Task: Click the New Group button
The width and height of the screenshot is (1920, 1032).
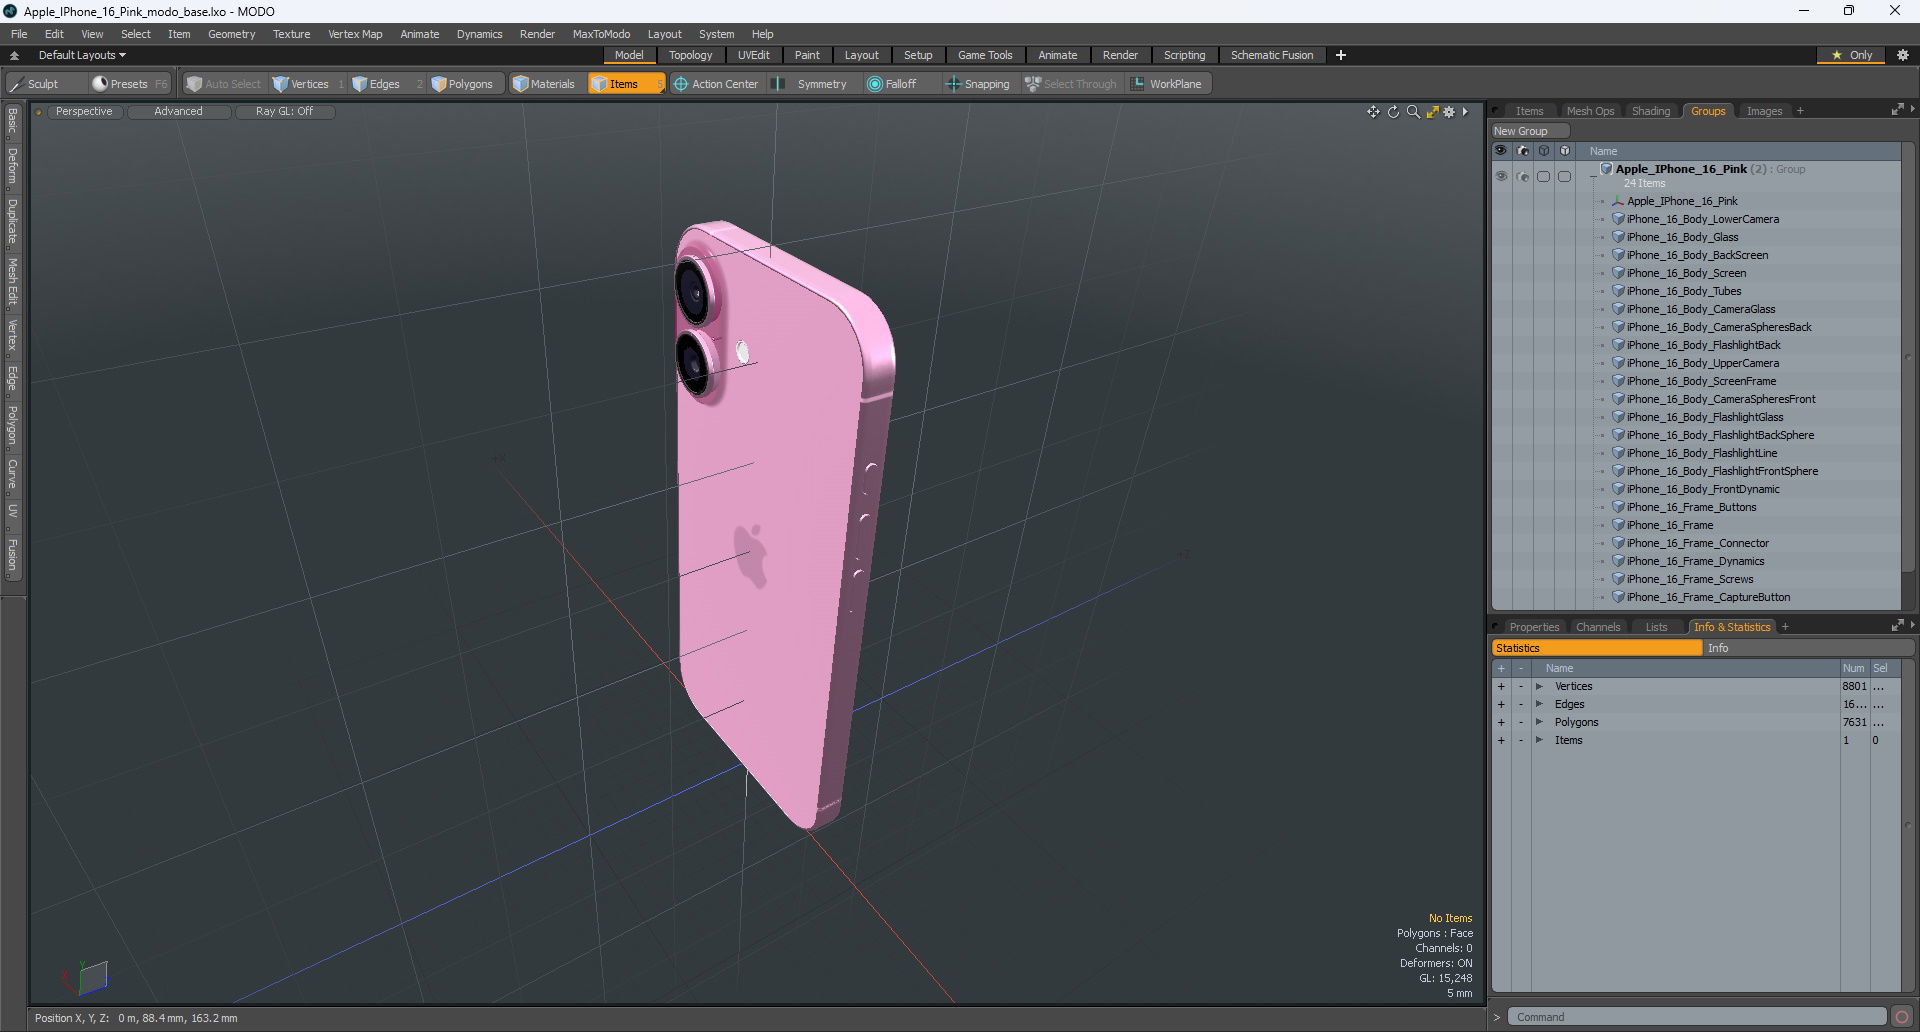Action: (x=1530, y=131)
